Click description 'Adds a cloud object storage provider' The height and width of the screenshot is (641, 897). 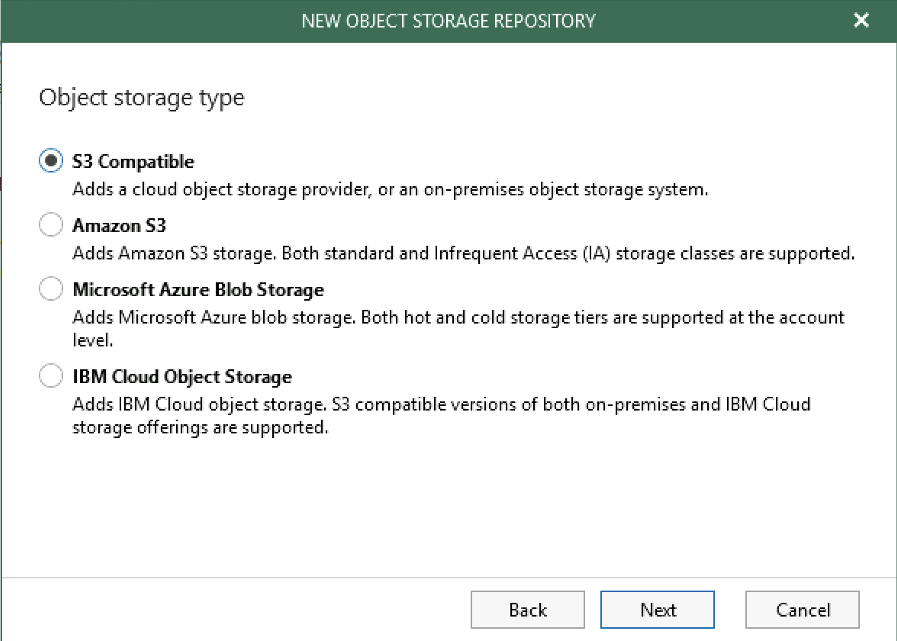pyautogui.click(x=390, y=189)
